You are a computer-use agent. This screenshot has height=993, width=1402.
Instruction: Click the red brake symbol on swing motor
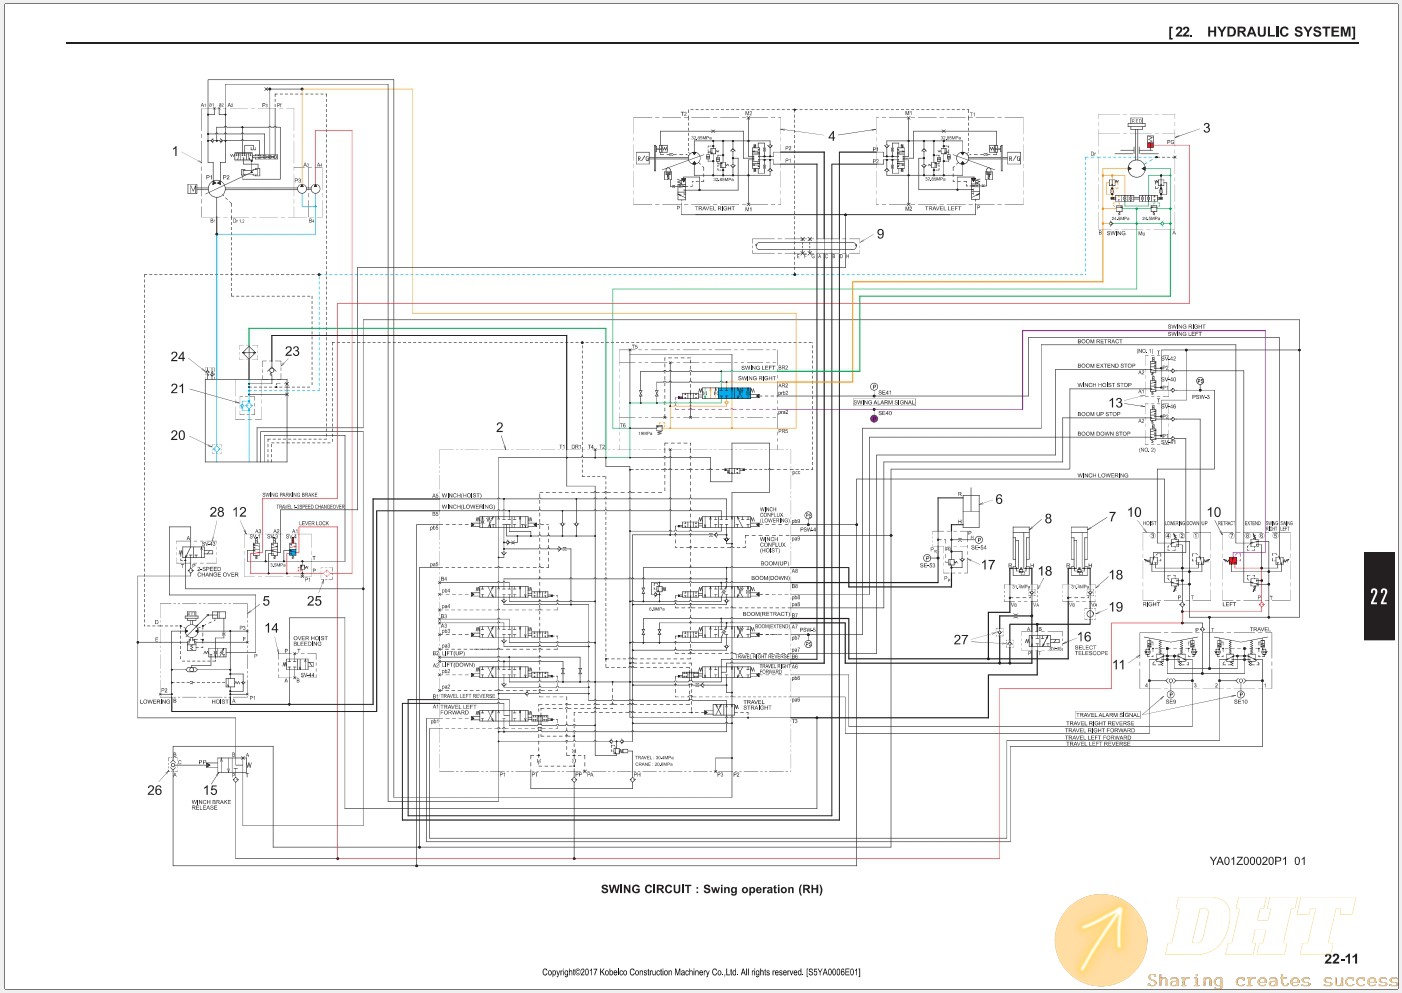1150,143
